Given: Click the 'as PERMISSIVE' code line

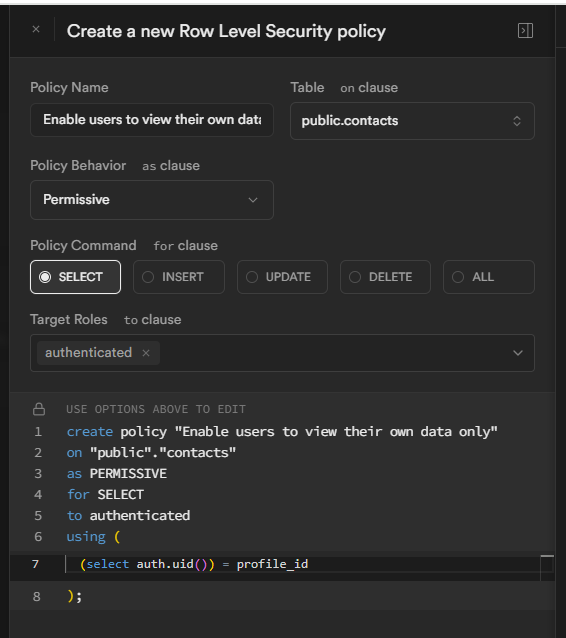Looking at the screenshot, I should coord(117,474).
